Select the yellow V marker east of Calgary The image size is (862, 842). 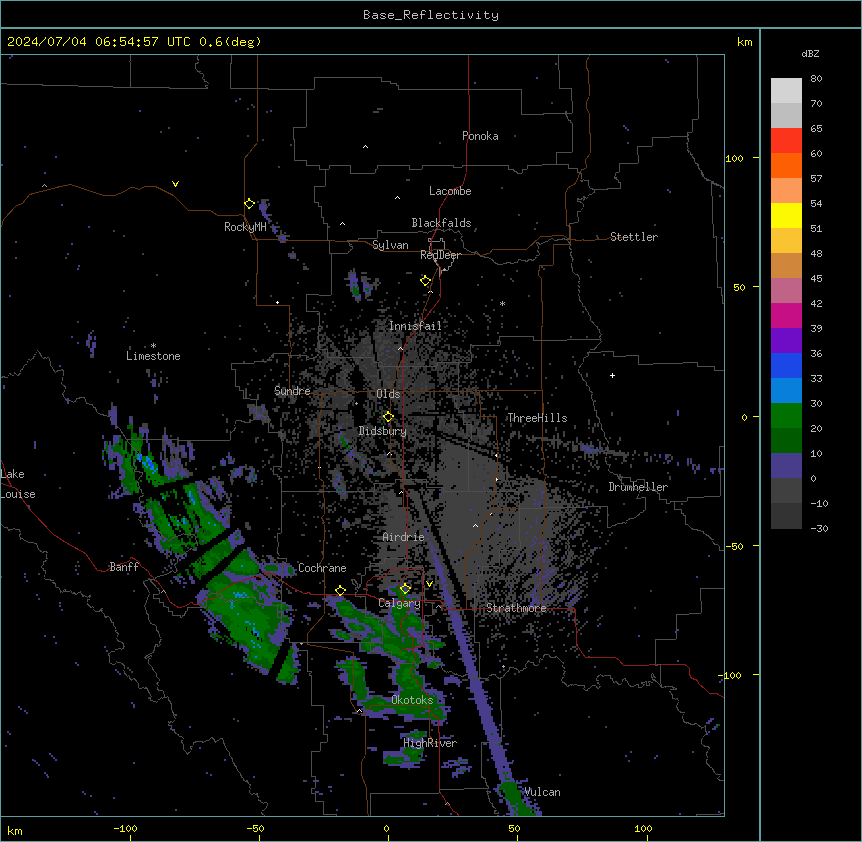click(429, 584)
